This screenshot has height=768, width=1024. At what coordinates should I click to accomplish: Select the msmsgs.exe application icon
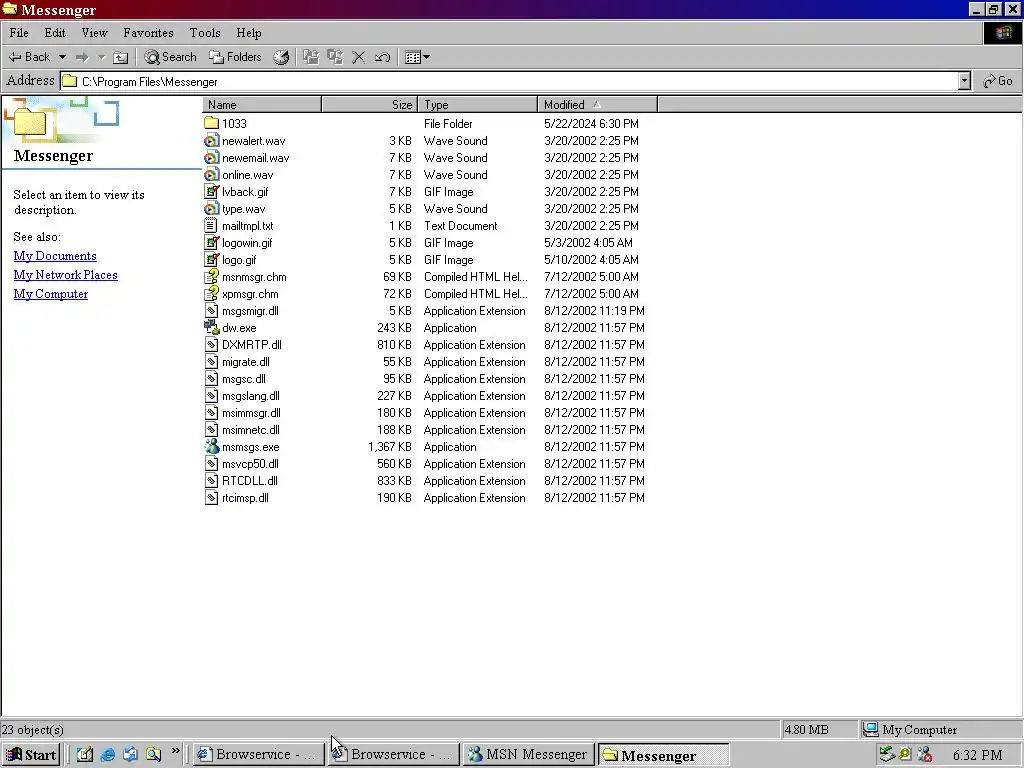point(211,446)
